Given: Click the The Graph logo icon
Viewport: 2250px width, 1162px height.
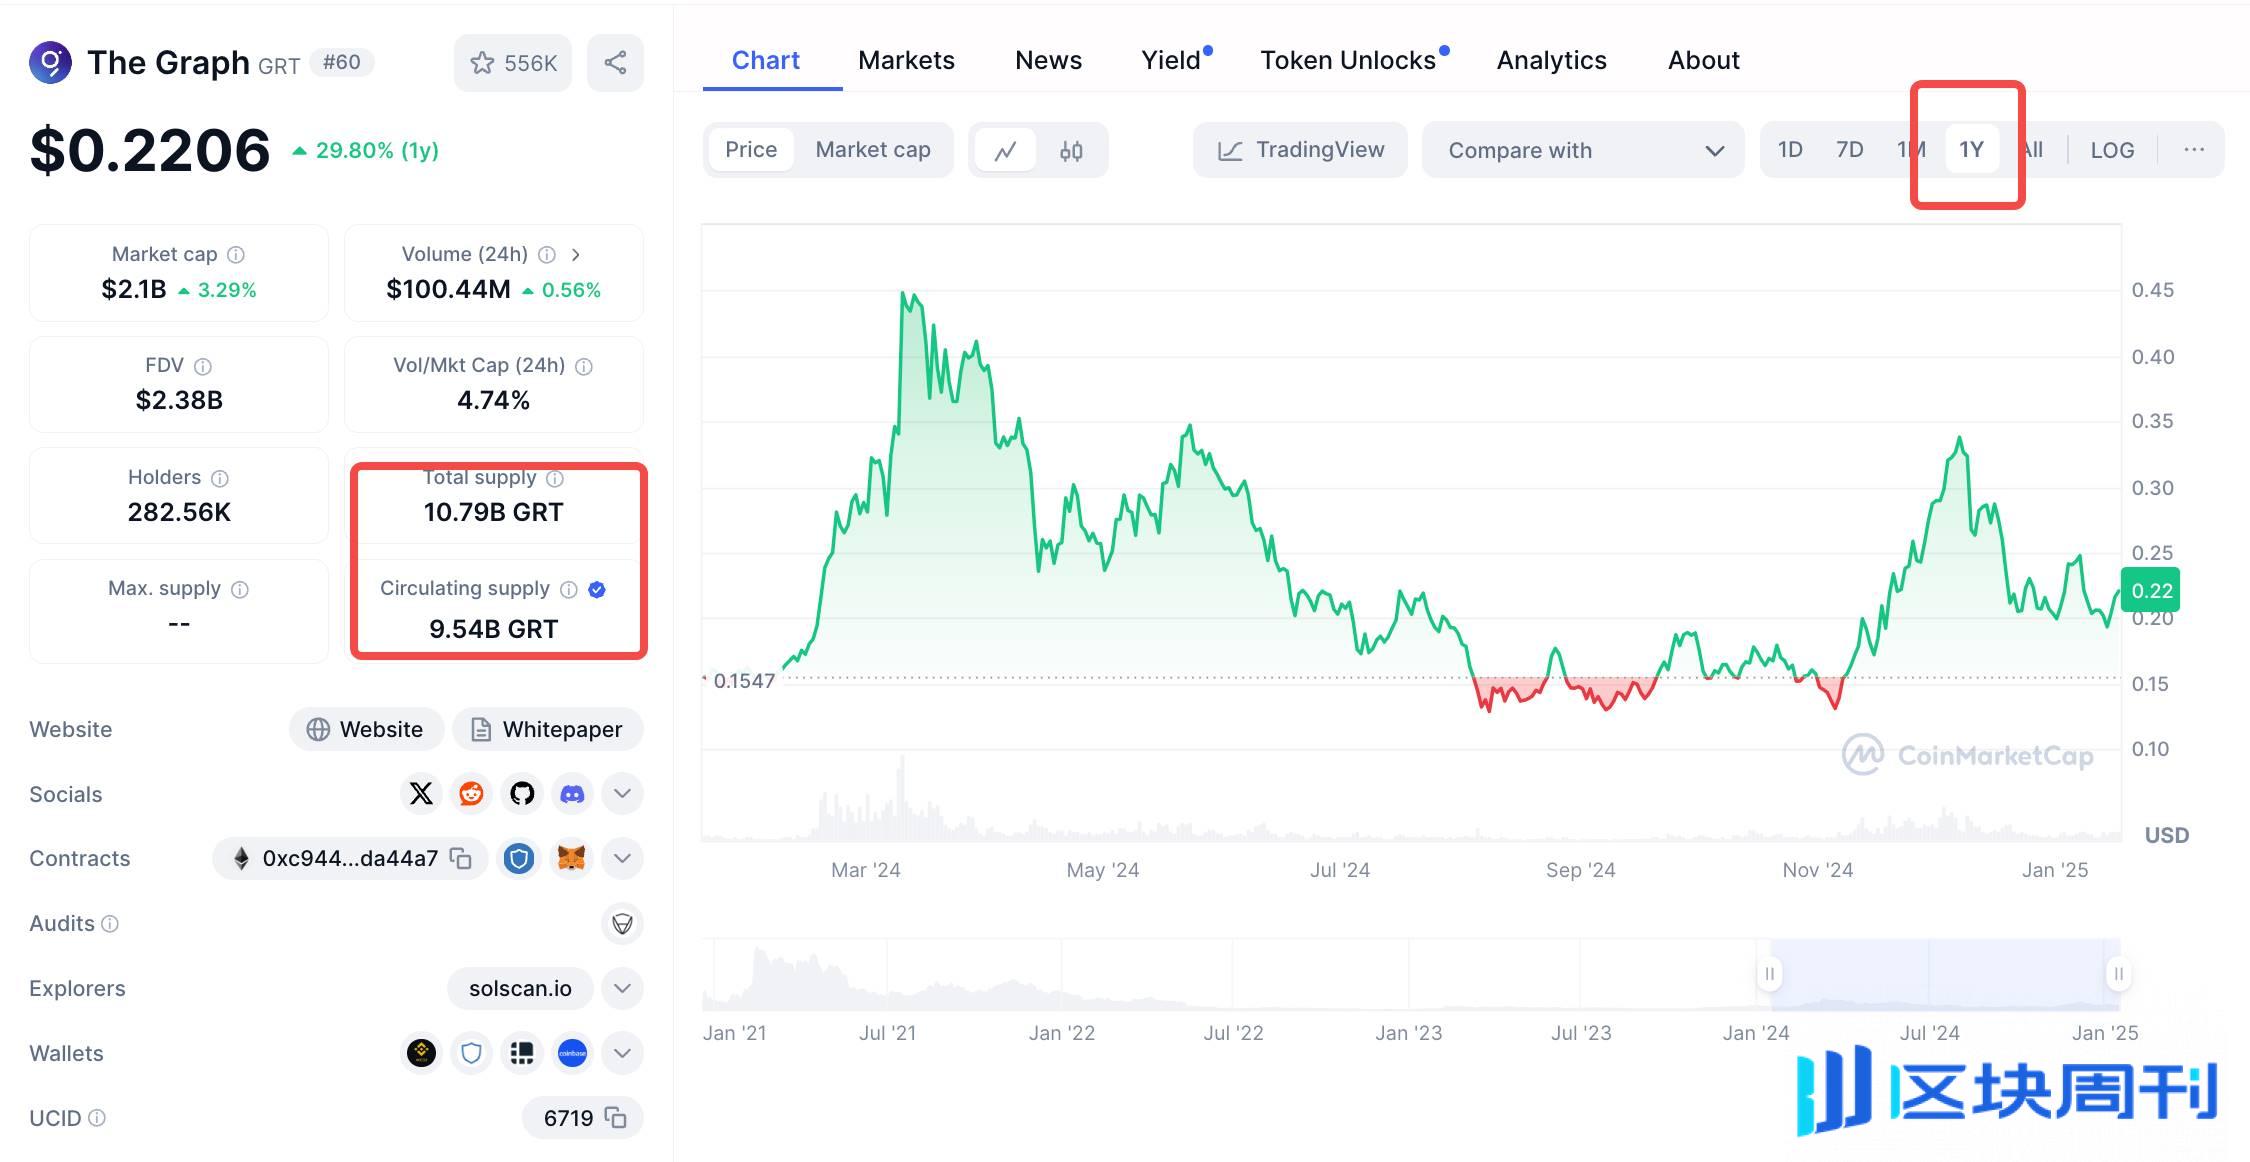Looking at the screenshot, I should pyautogui.click(x=50, y=63).
